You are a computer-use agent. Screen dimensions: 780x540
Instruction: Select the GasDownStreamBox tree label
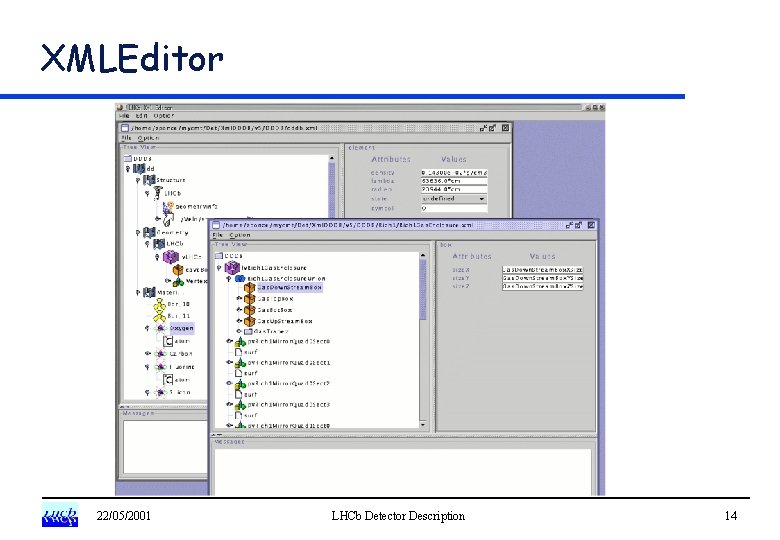(x=290, y=287)
